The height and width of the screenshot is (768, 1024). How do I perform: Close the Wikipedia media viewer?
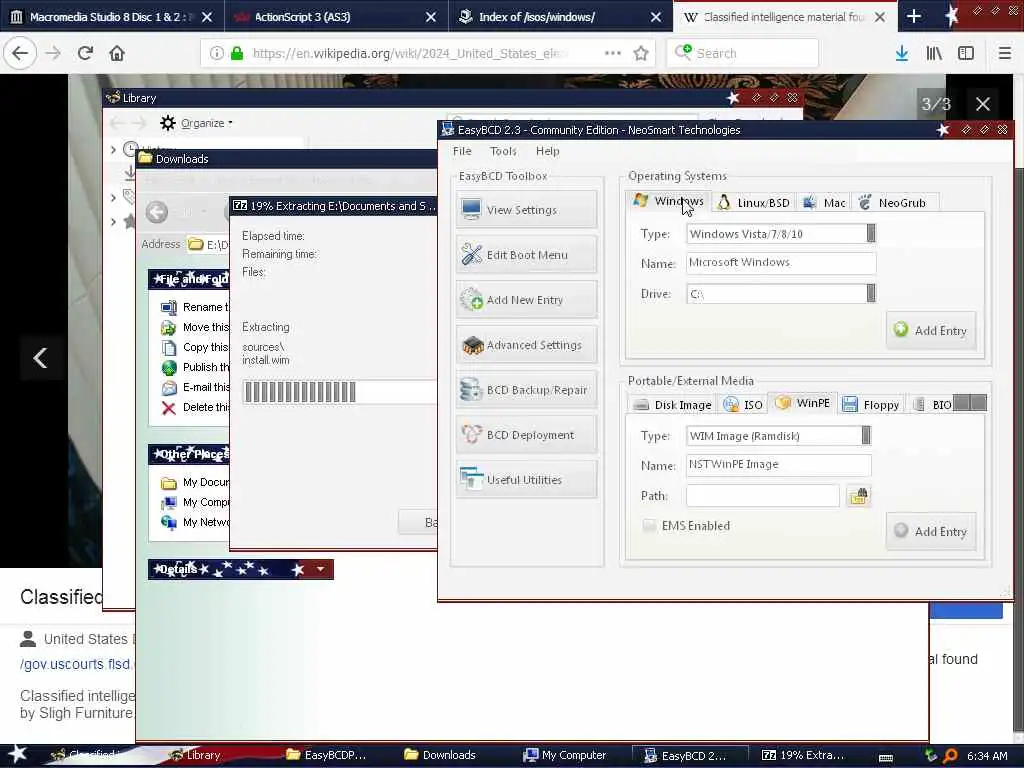982,104
